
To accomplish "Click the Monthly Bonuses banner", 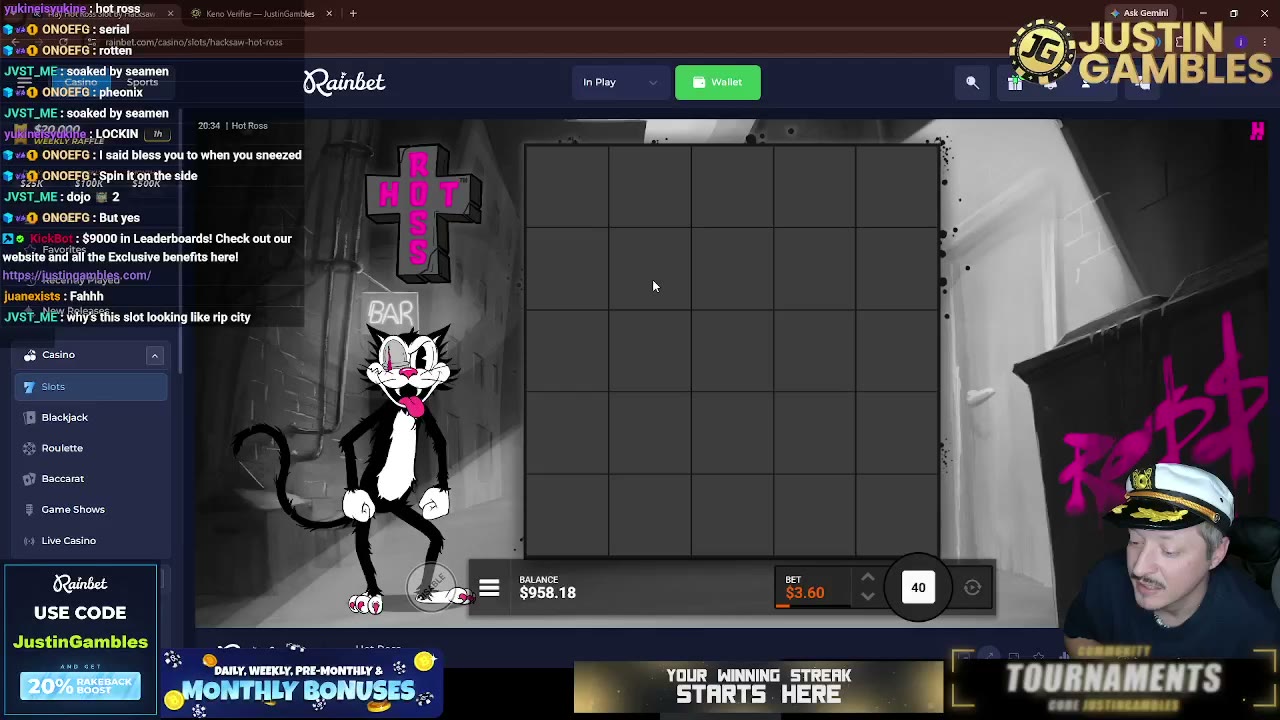I will point(302,684).
